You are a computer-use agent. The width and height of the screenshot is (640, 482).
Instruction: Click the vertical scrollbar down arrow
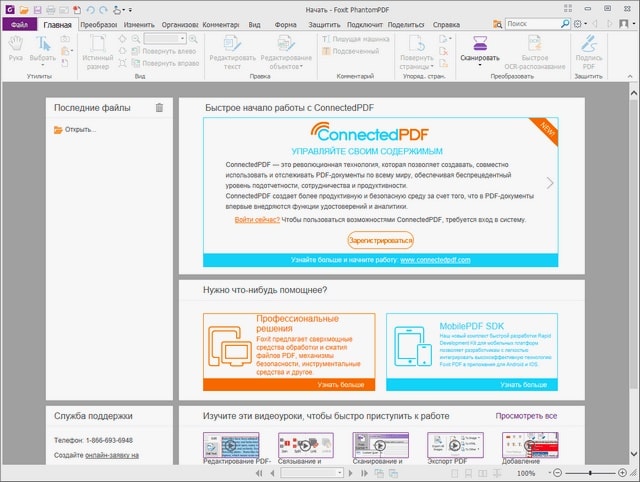pos(633,453)
